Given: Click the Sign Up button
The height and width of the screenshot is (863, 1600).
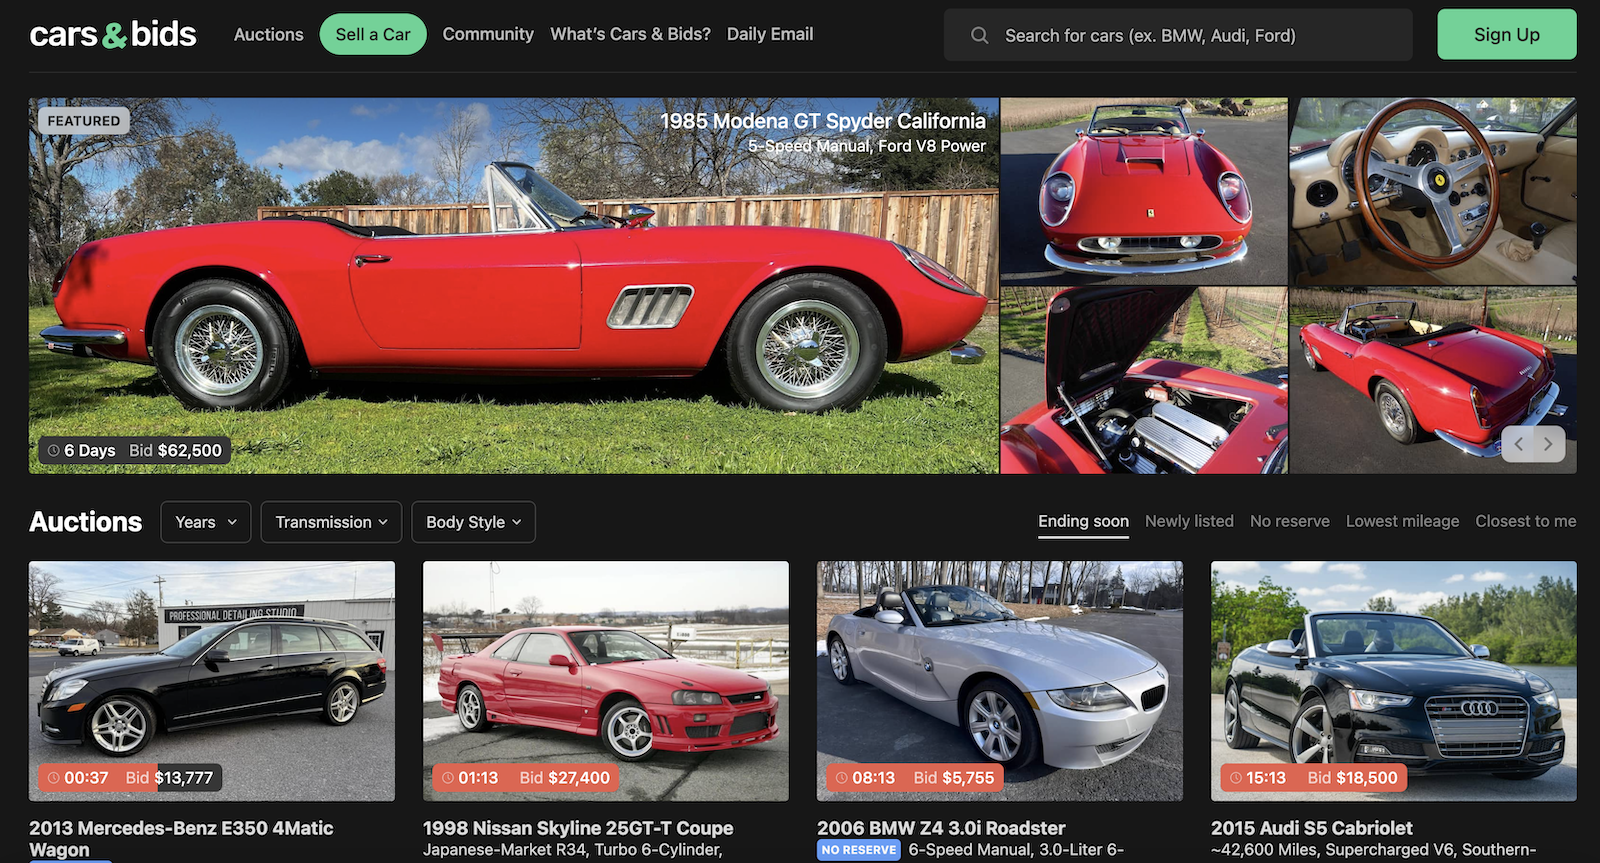Looking at the screenshot, I should [1507, 34].
